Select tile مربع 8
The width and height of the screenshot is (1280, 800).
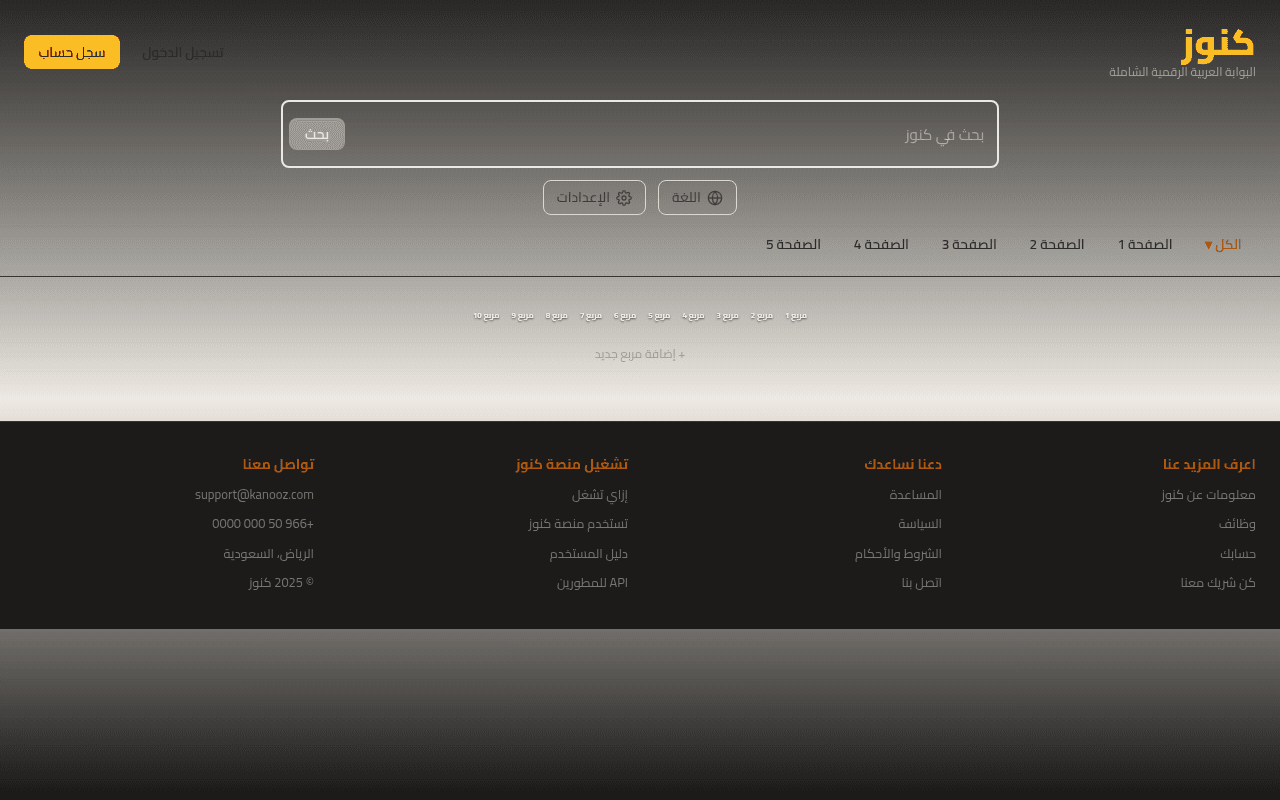click(557, 316)
